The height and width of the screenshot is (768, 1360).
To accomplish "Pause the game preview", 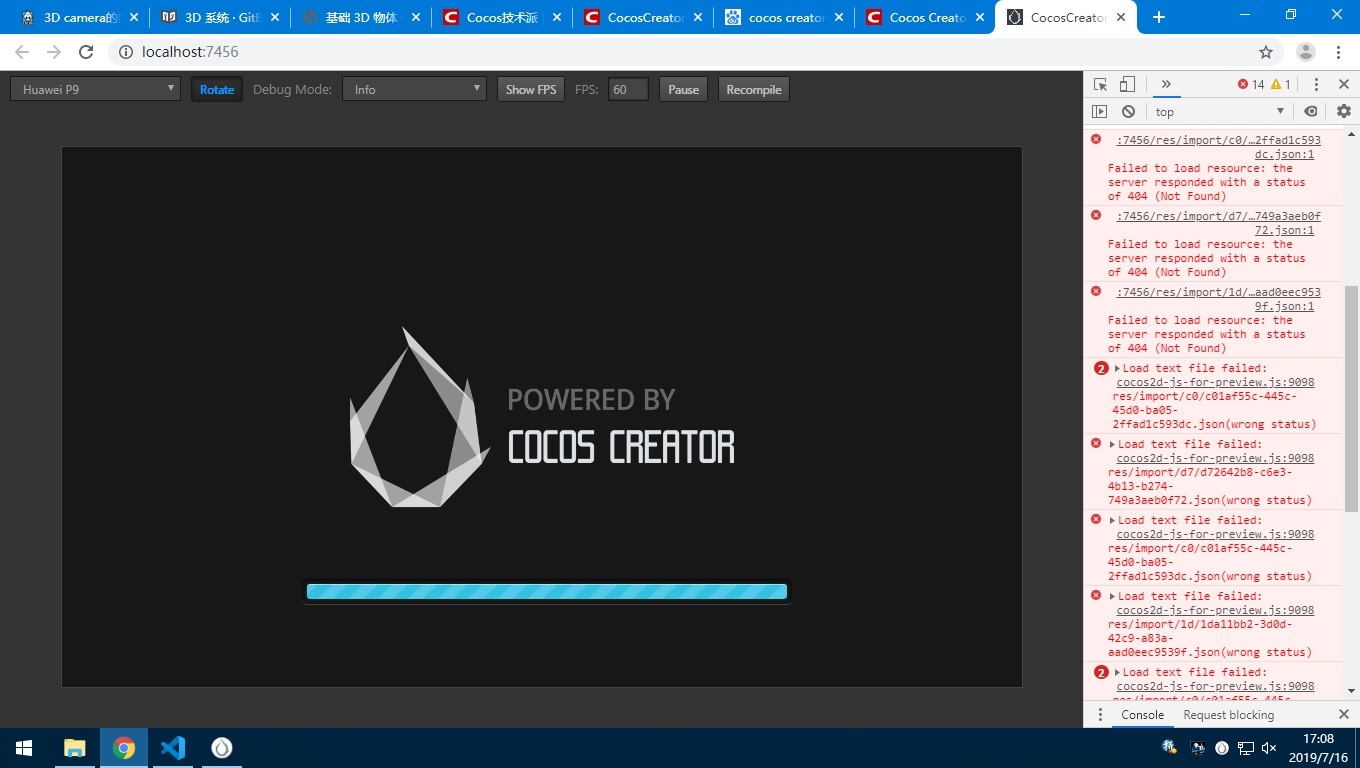I will point(683,89).
